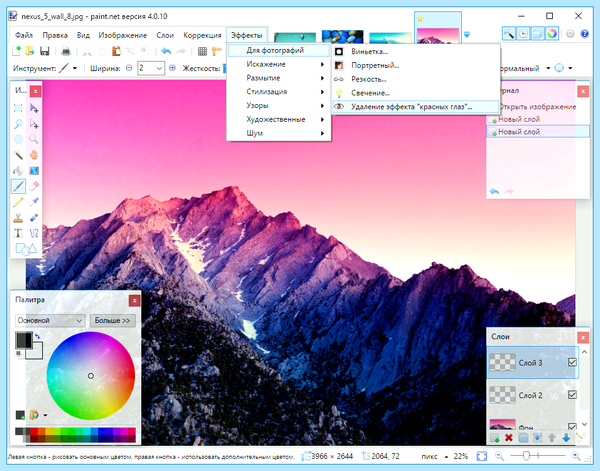
Task: Select the Clone Stamp tool
Action: tap(18, 218)
